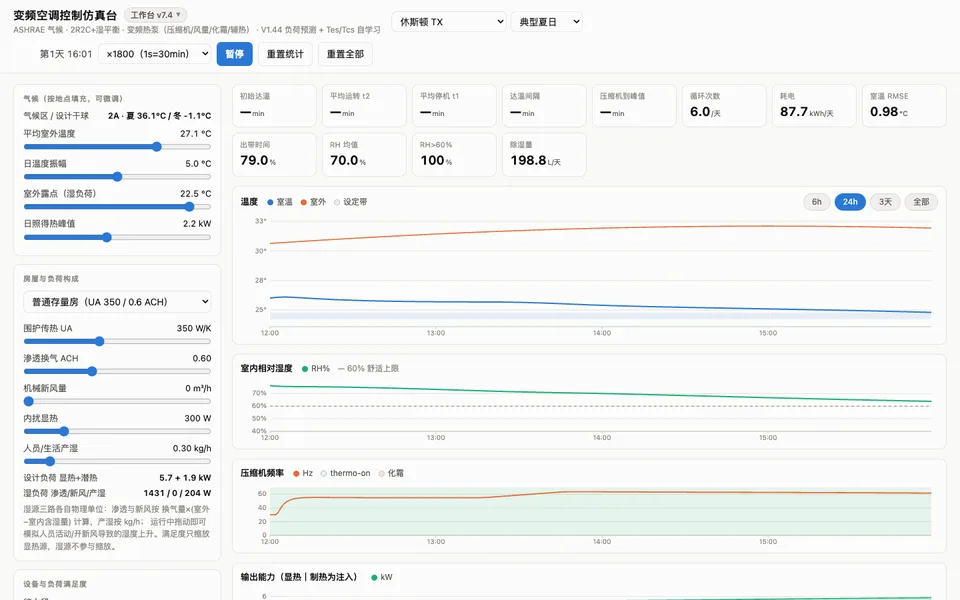Toggle kW legend in 输出能力 chart
Viewport: 960px width, 600px height.
click(x=381, y=577)
